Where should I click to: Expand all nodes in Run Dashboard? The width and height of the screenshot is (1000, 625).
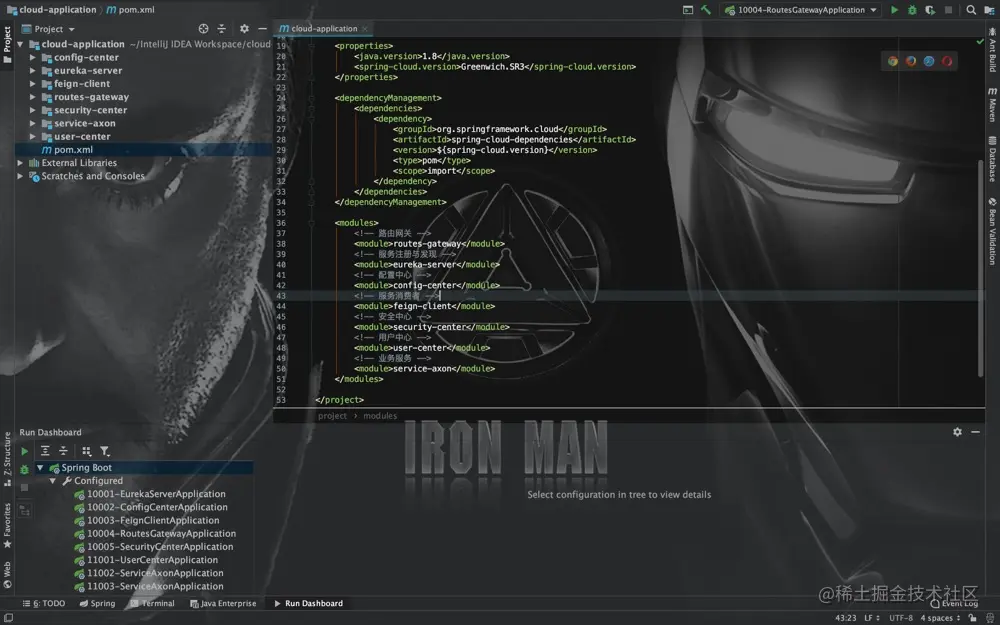coord(45,452)
